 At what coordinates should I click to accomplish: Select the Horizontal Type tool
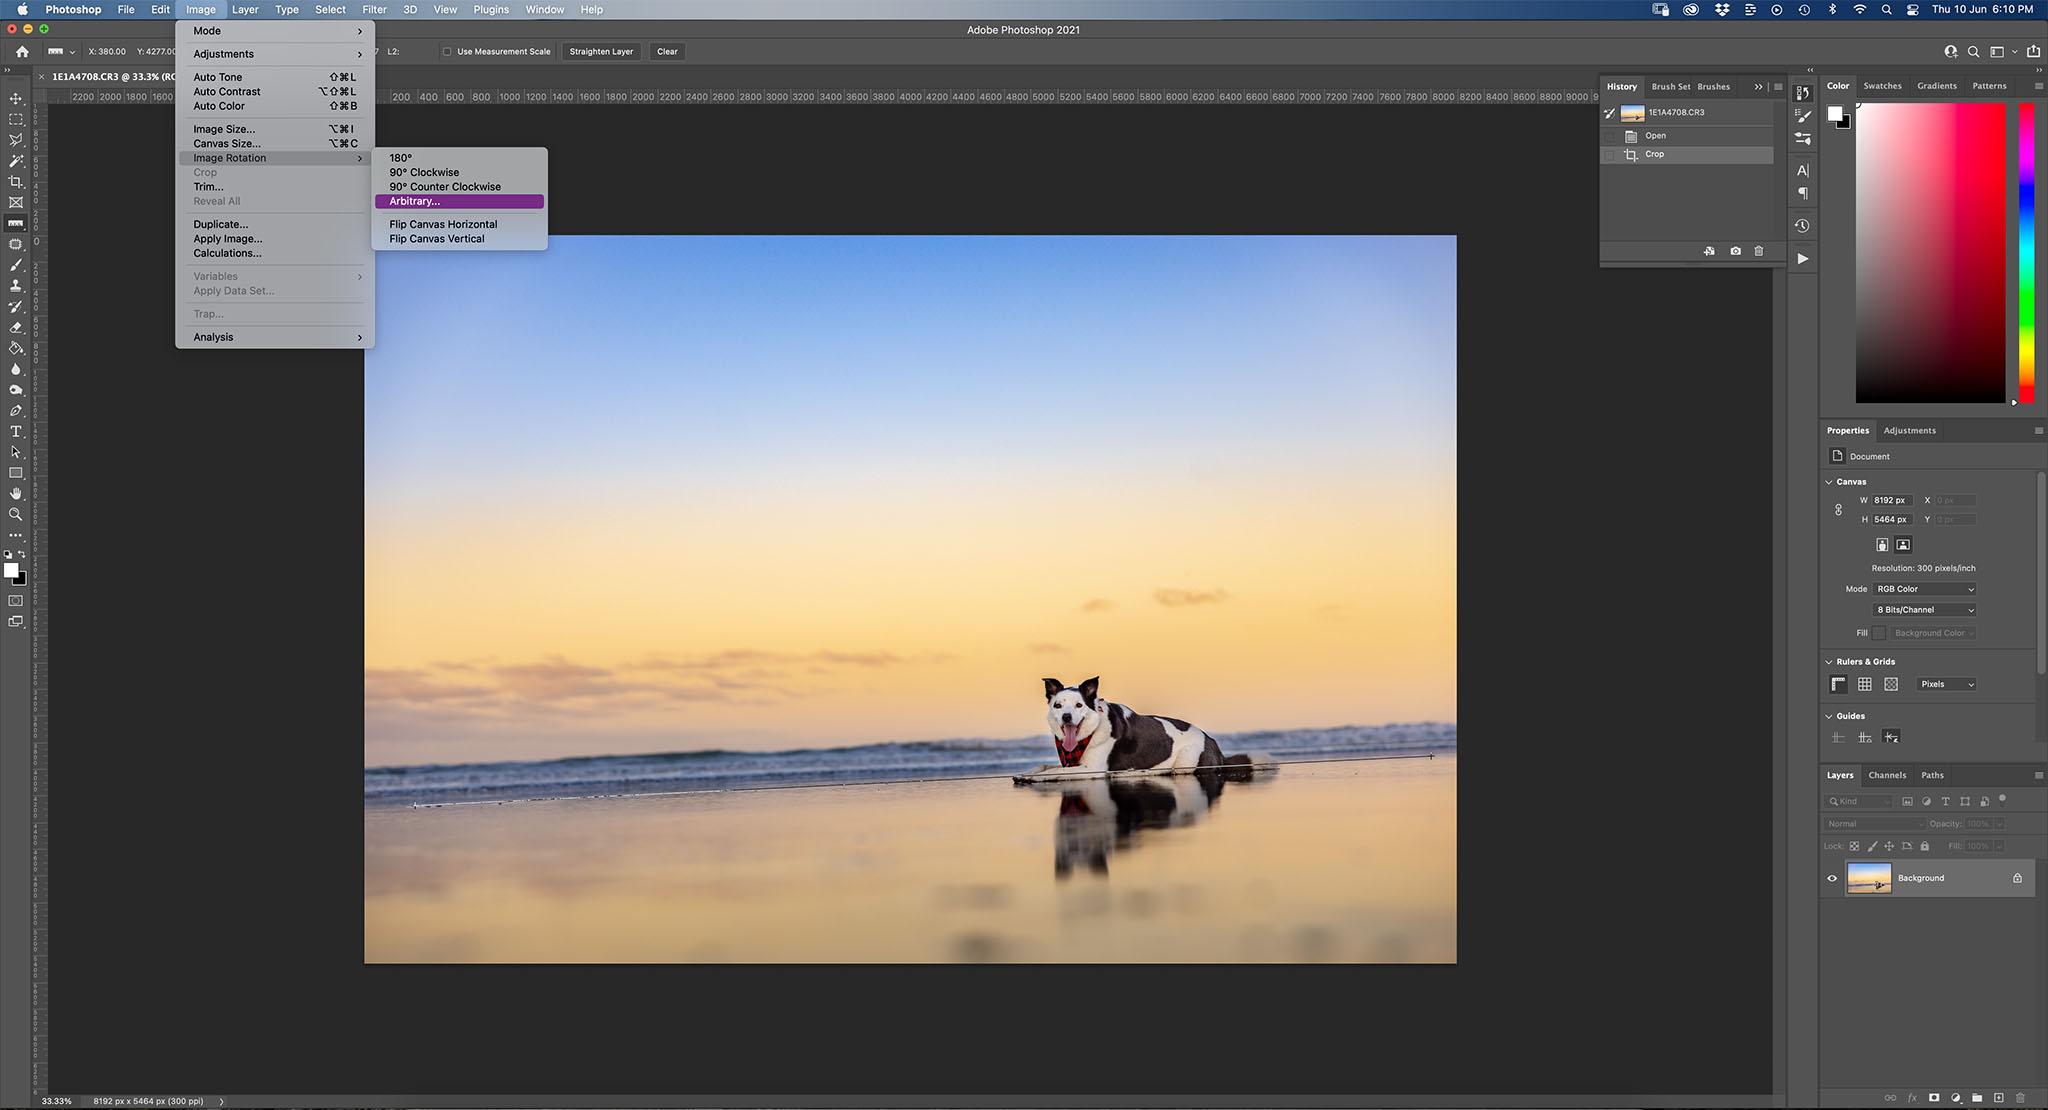15,431
